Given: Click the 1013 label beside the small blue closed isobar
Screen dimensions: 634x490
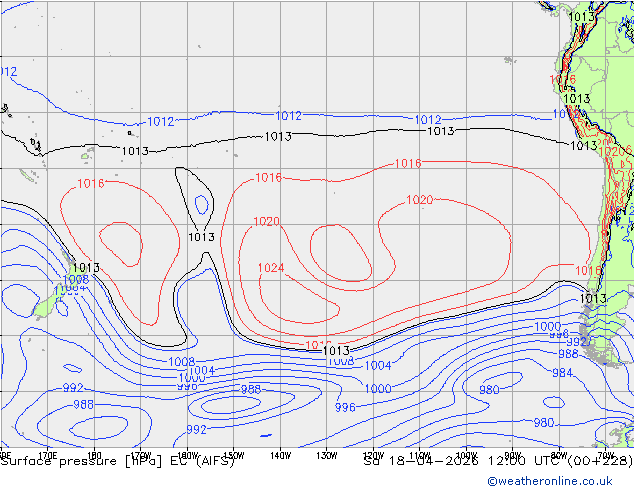Looking at the screenshot, I should pyautogui.click(x=201, y=237).
